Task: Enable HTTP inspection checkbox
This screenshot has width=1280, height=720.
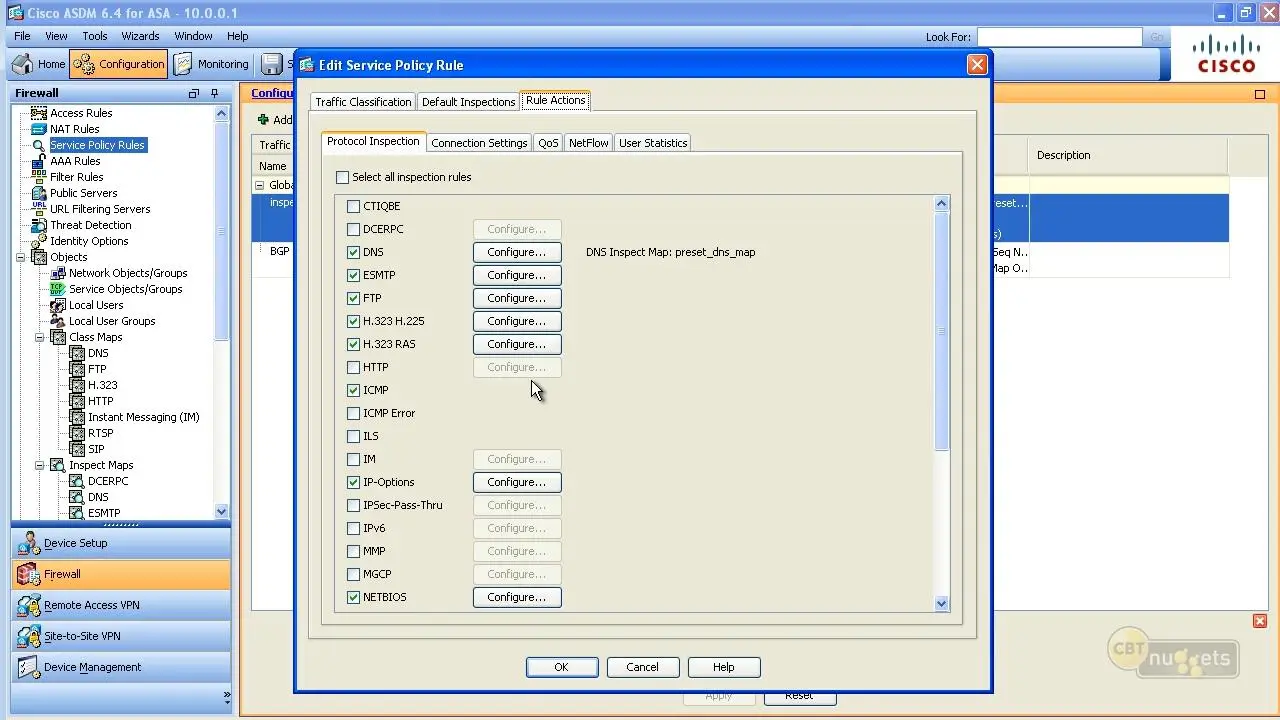Action: click(353, 367)
